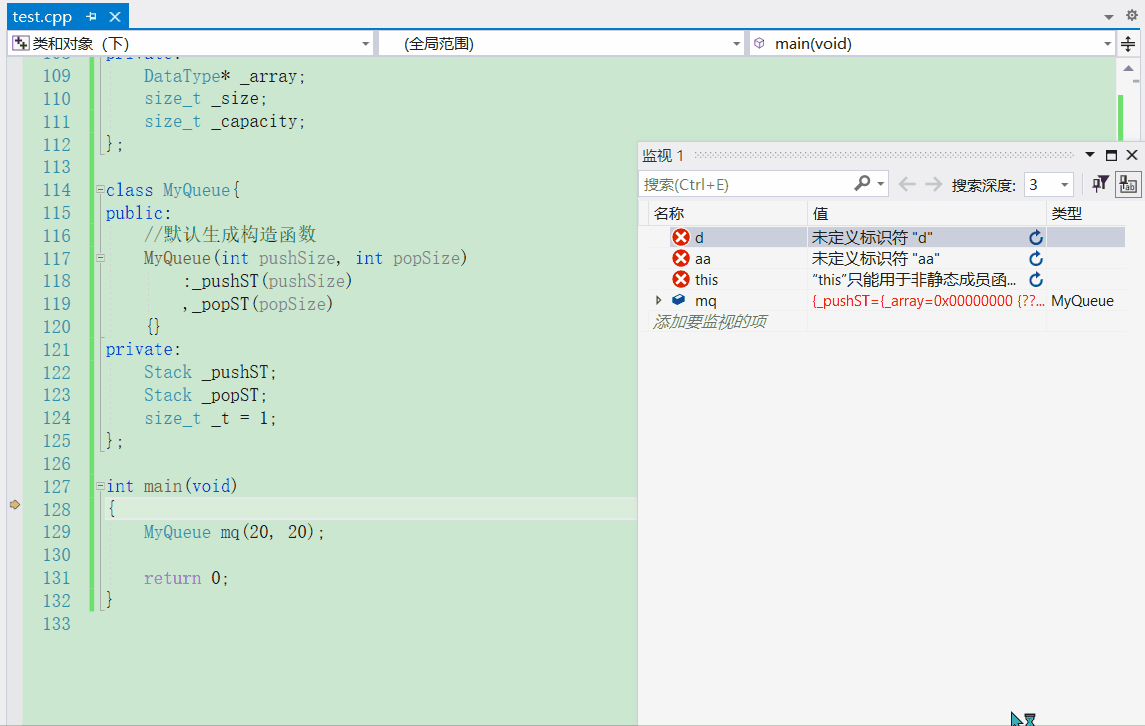Open the search options dropdown arrow
This screenshot has height=726, width=1145.
click(x=881, y=184)
